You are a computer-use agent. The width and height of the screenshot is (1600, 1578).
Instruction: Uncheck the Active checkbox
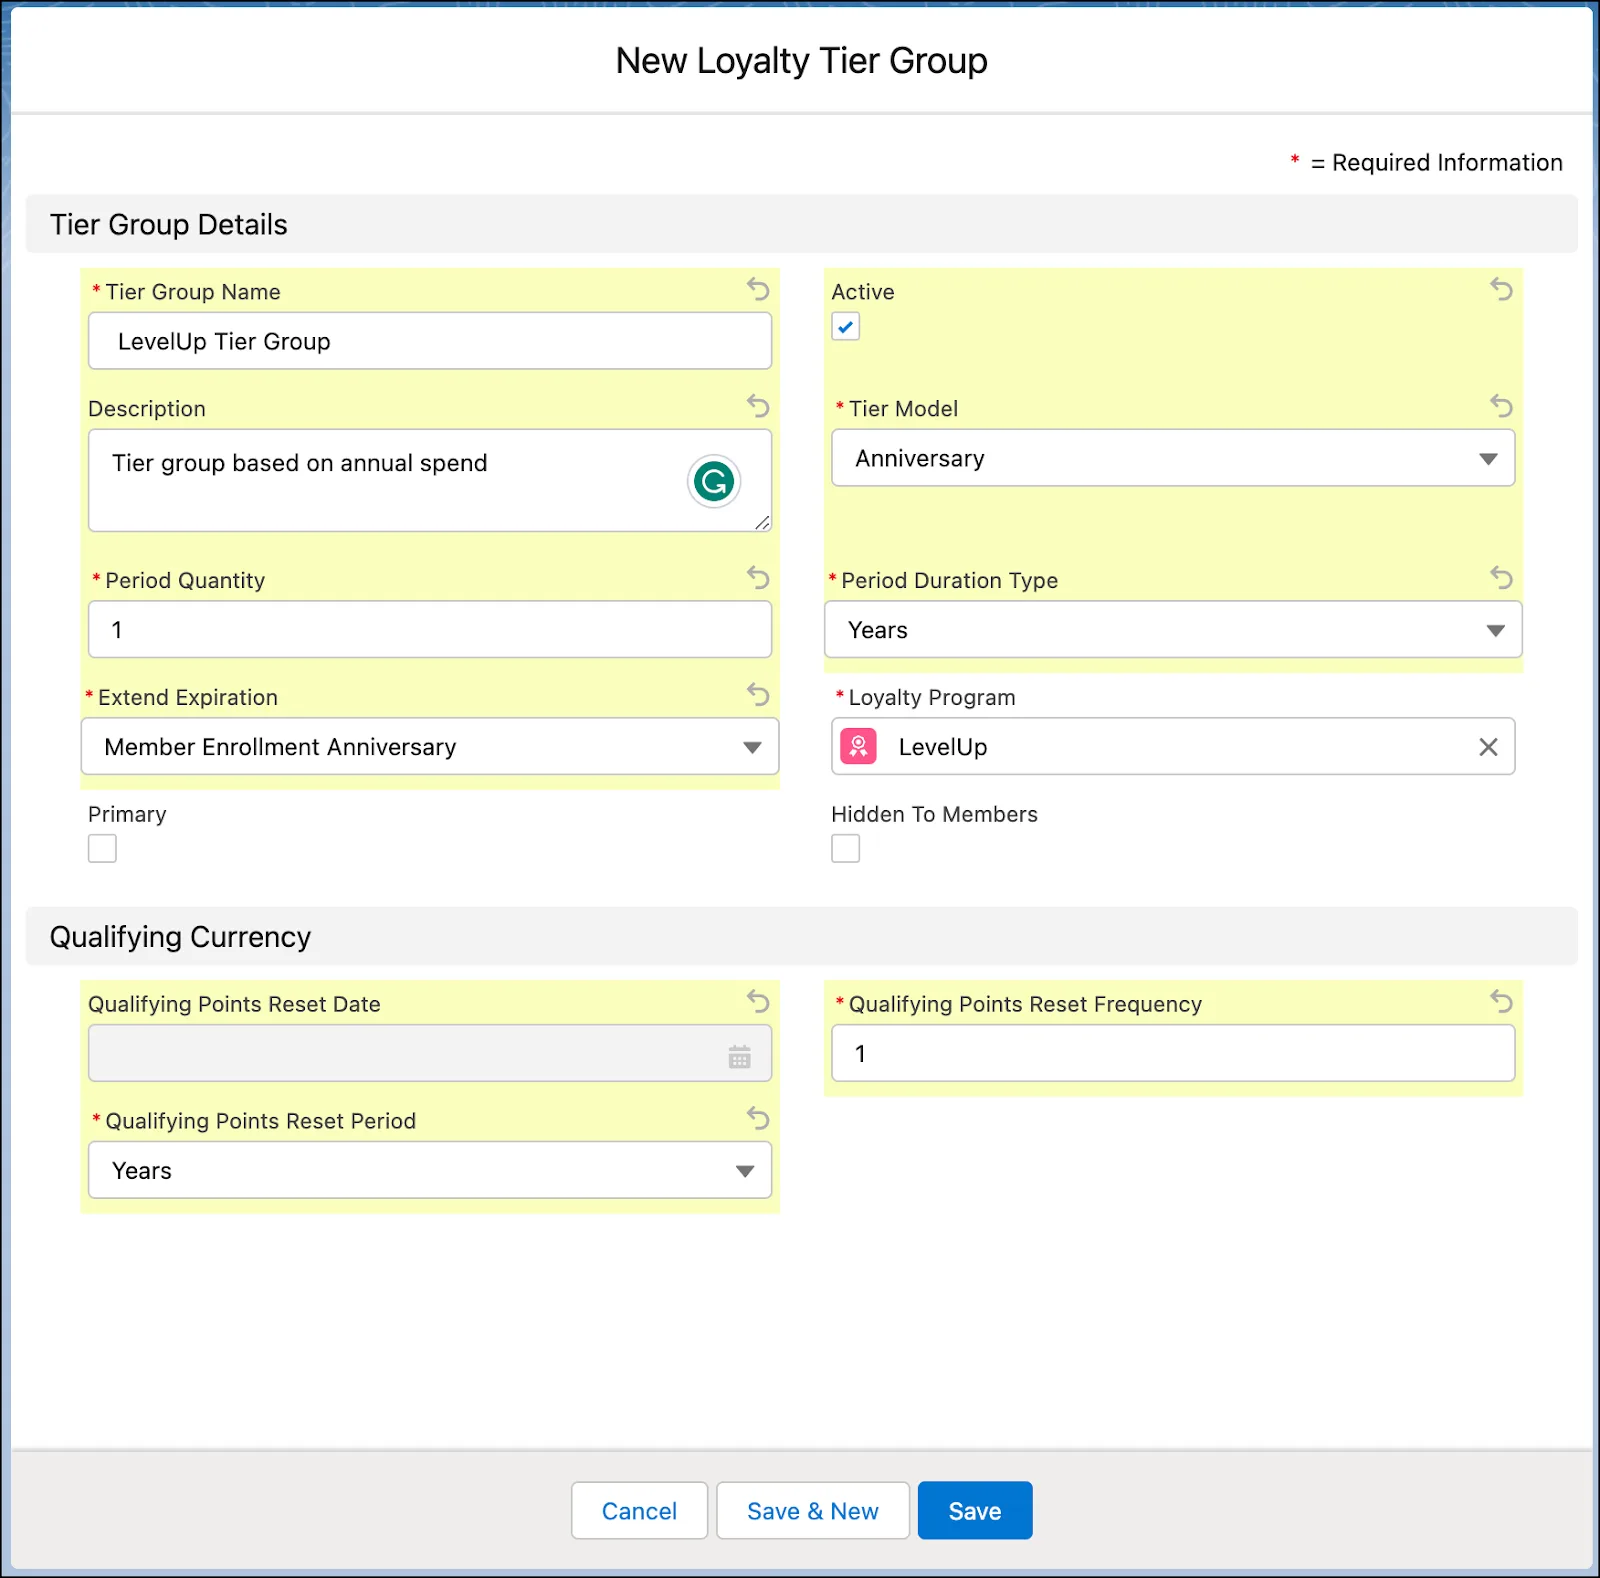click(x=845, y=327)
